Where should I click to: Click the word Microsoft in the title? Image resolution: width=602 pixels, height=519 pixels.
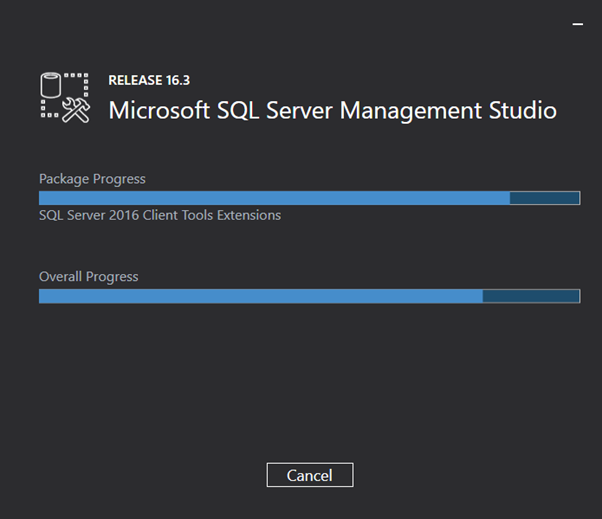[159, 111]
